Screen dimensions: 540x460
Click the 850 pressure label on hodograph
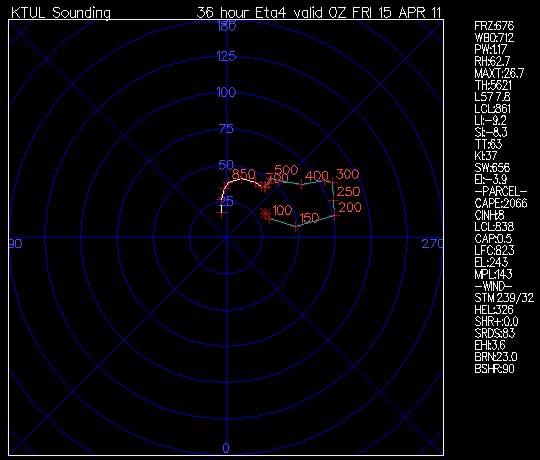(243, 174)
